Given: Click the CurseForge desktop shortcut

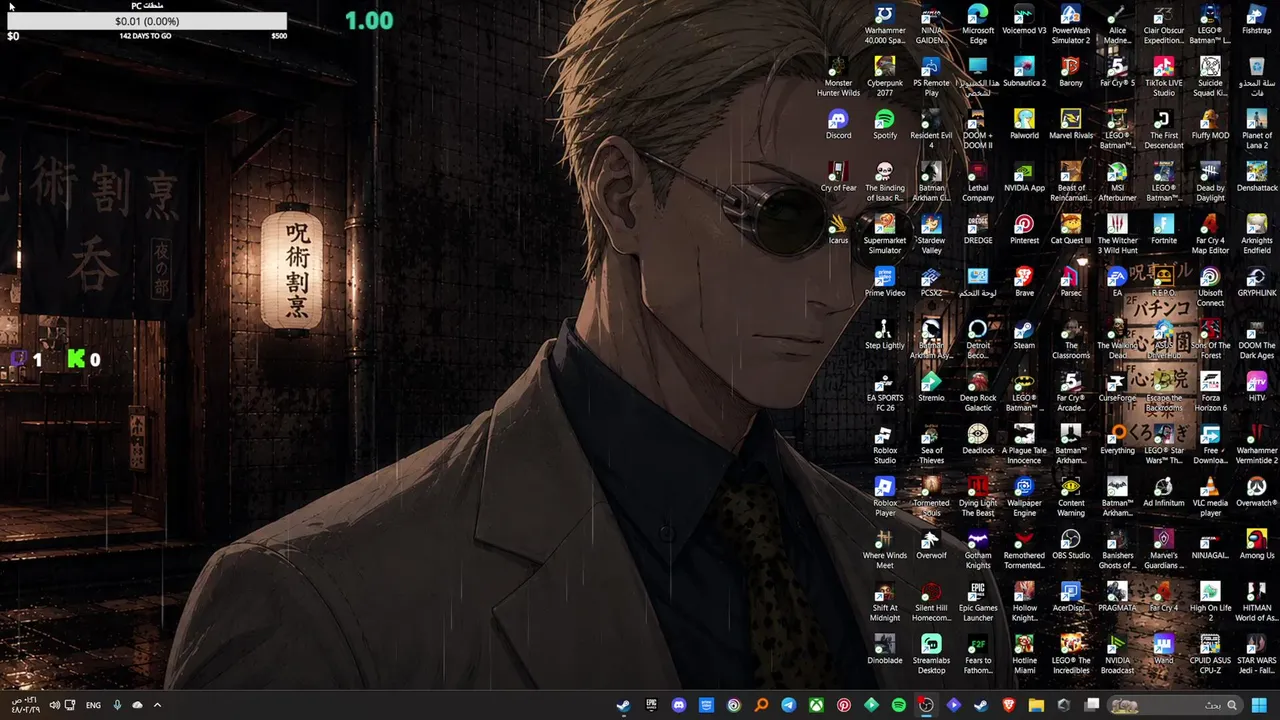Looking at the screenshot, I should (x=1117, y=385).
